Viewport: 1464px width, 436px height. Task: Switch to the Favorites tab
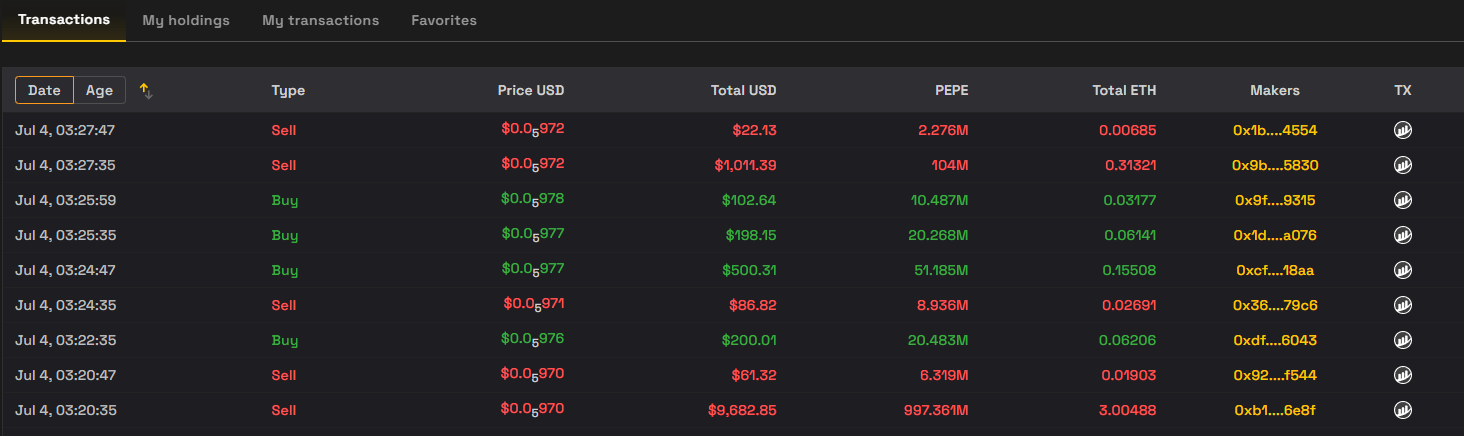pyautogui.click(x=444, y=20)
